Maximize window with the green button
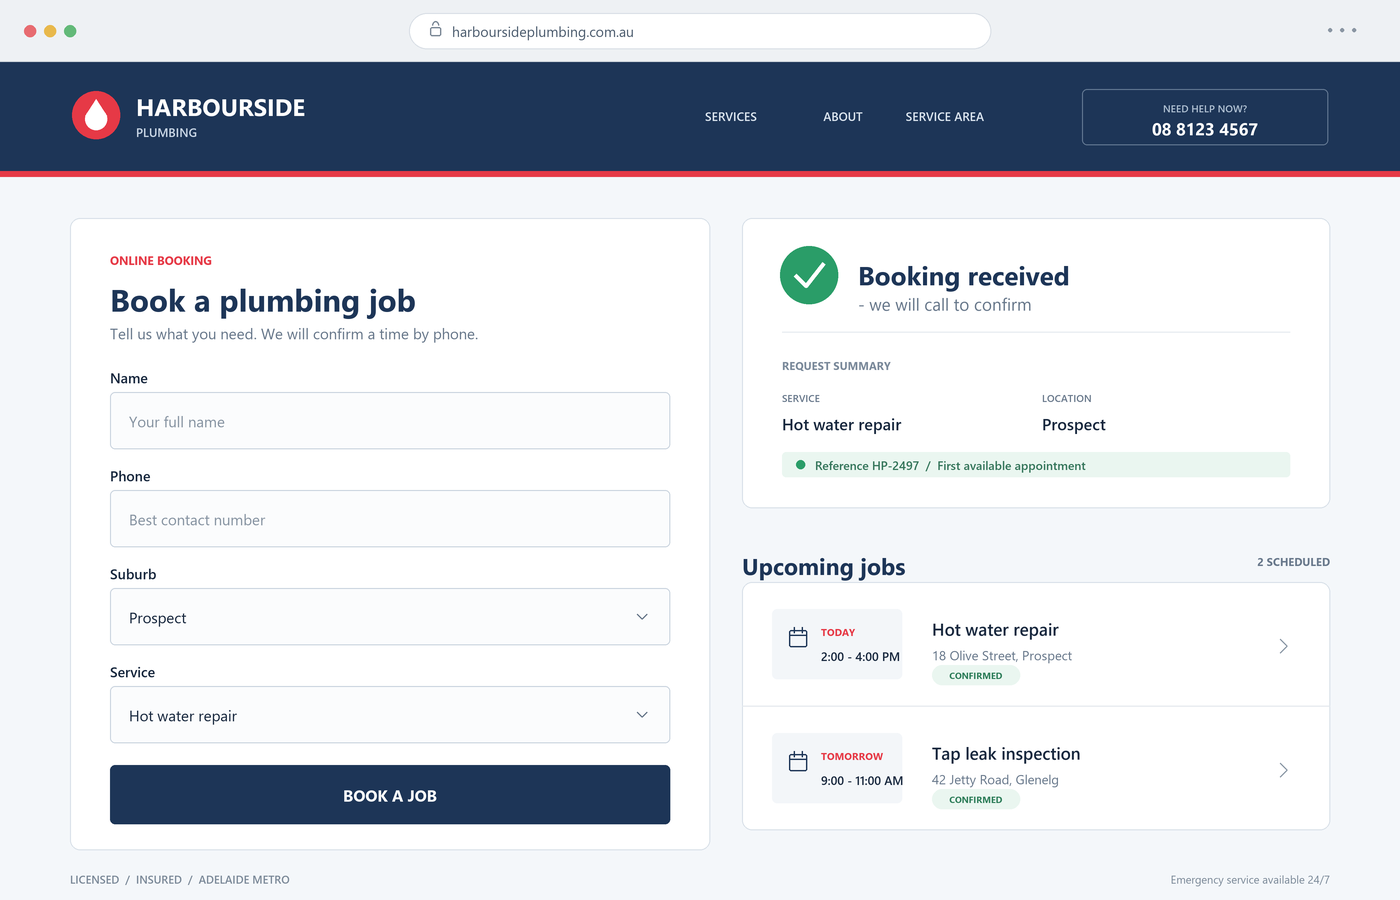This screenshot has height=900, width=1400. tap(70, 31)
